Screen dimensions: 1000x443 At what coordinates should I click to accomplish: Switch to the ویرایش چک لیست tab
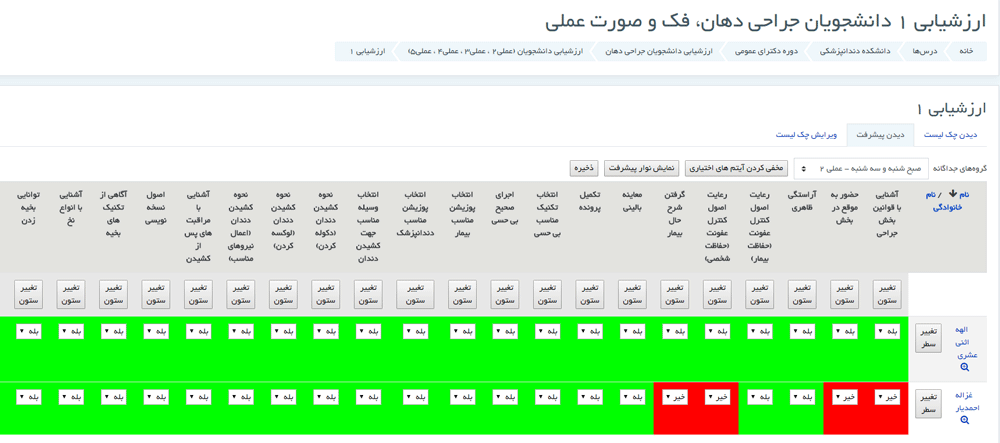point(806,134)
